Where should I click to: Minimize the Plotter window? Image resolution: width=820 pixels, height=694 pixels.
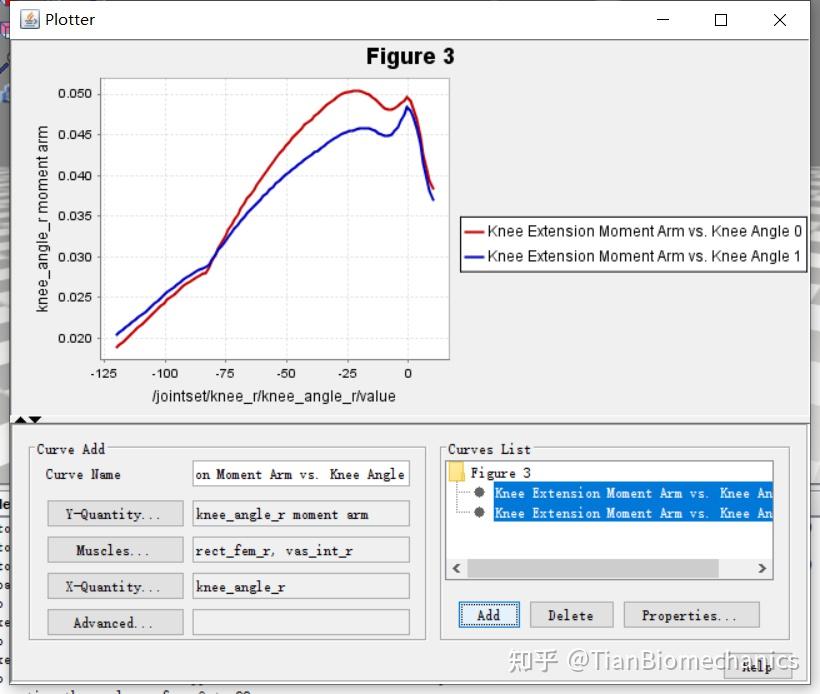[x=663, y=20]
